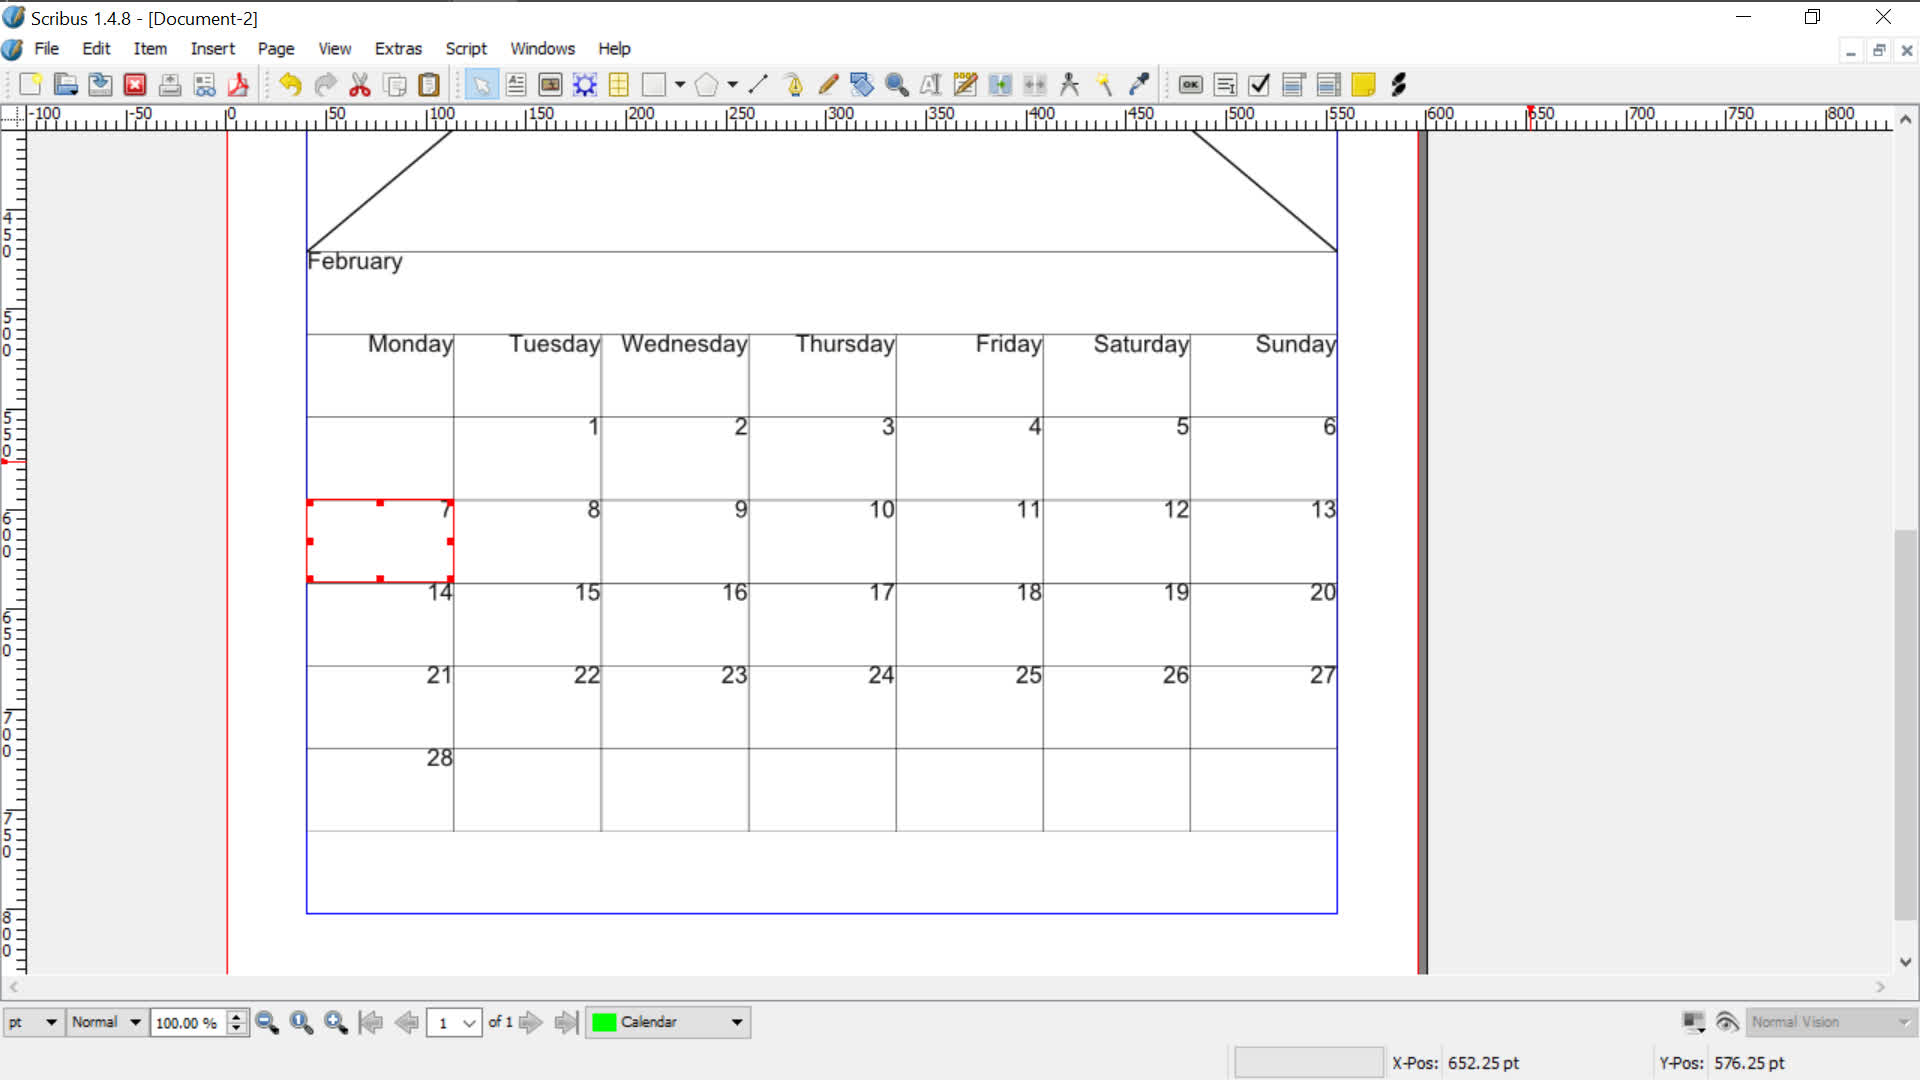Open the Calendar layer dropdown
The image size is (1920, 1080).
coord(737,1022)
